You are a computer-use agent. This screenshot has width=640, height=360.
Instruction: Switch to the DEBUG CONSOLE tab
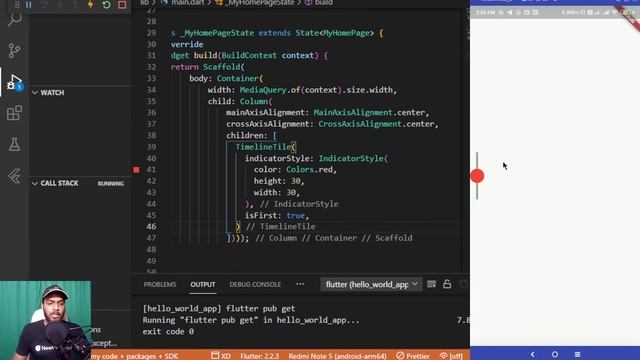point(255,284)
